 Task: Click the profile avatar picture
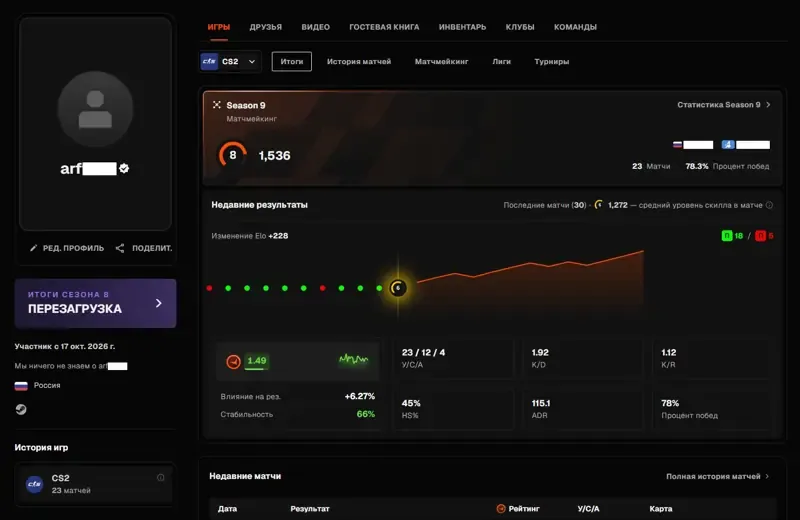click(x=95, y=109)
